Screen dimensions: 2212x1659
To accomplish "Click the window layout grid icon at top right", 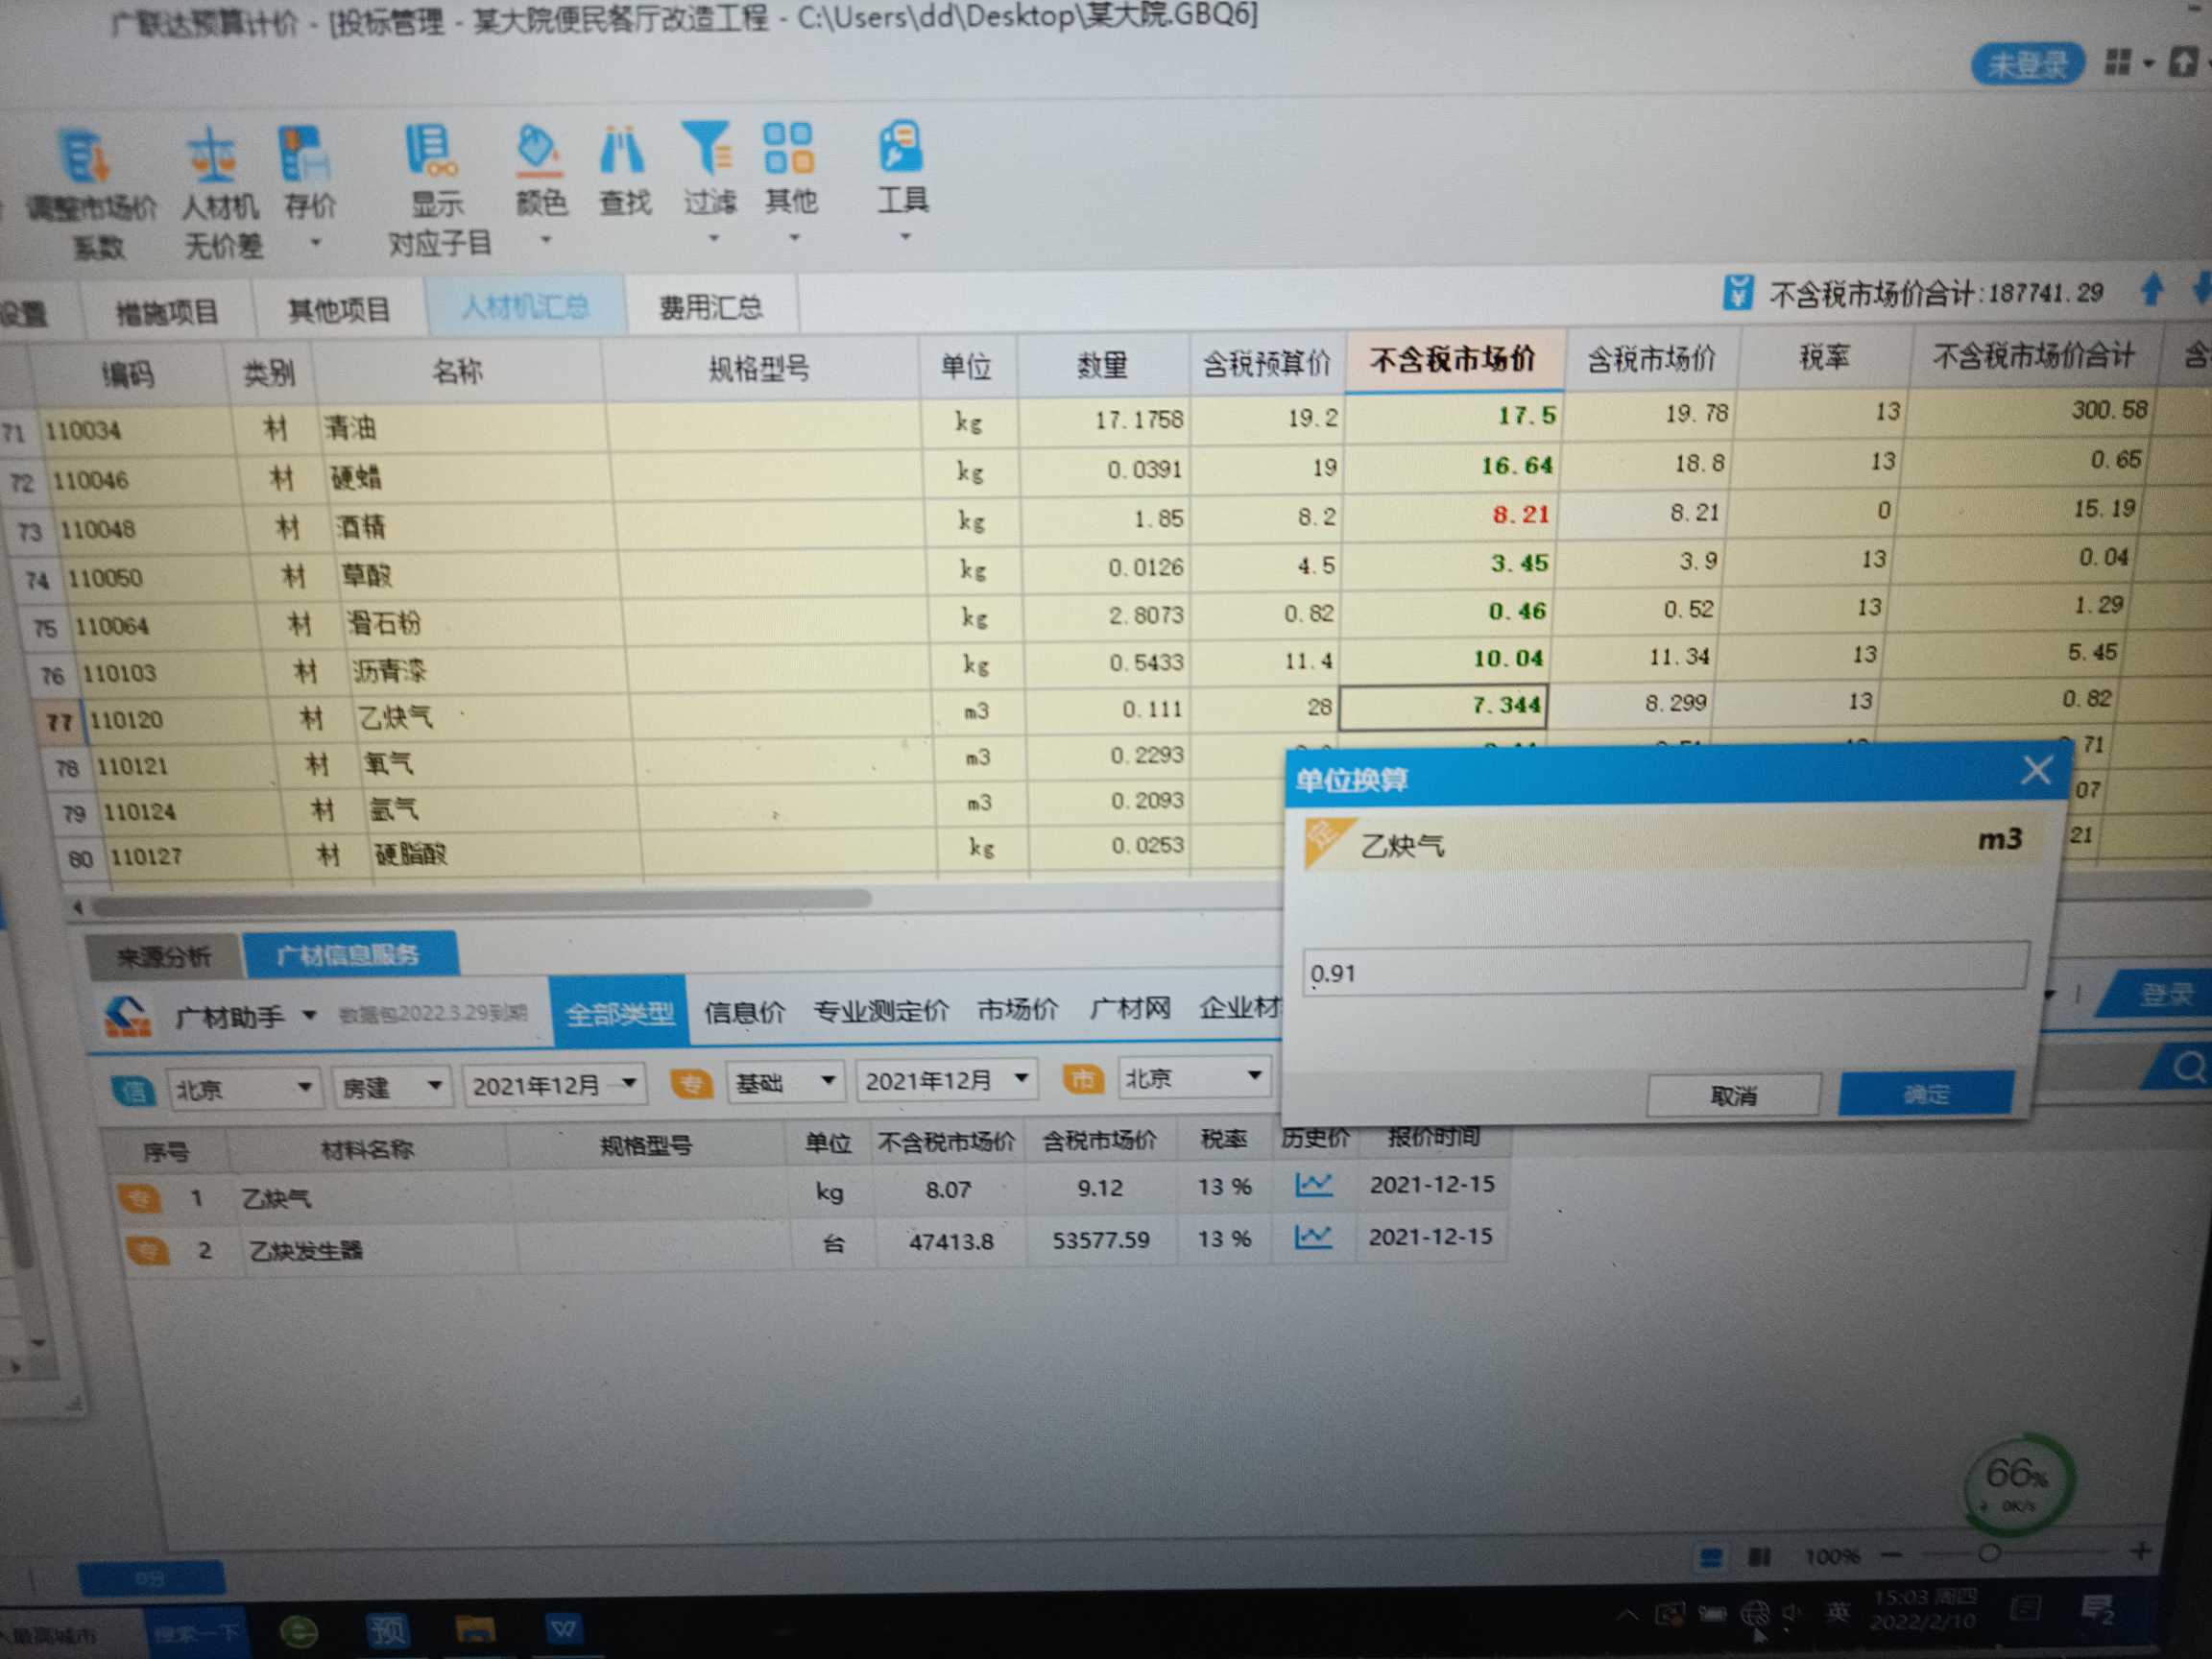I will pyautogui.click(x=2118, y=62).
